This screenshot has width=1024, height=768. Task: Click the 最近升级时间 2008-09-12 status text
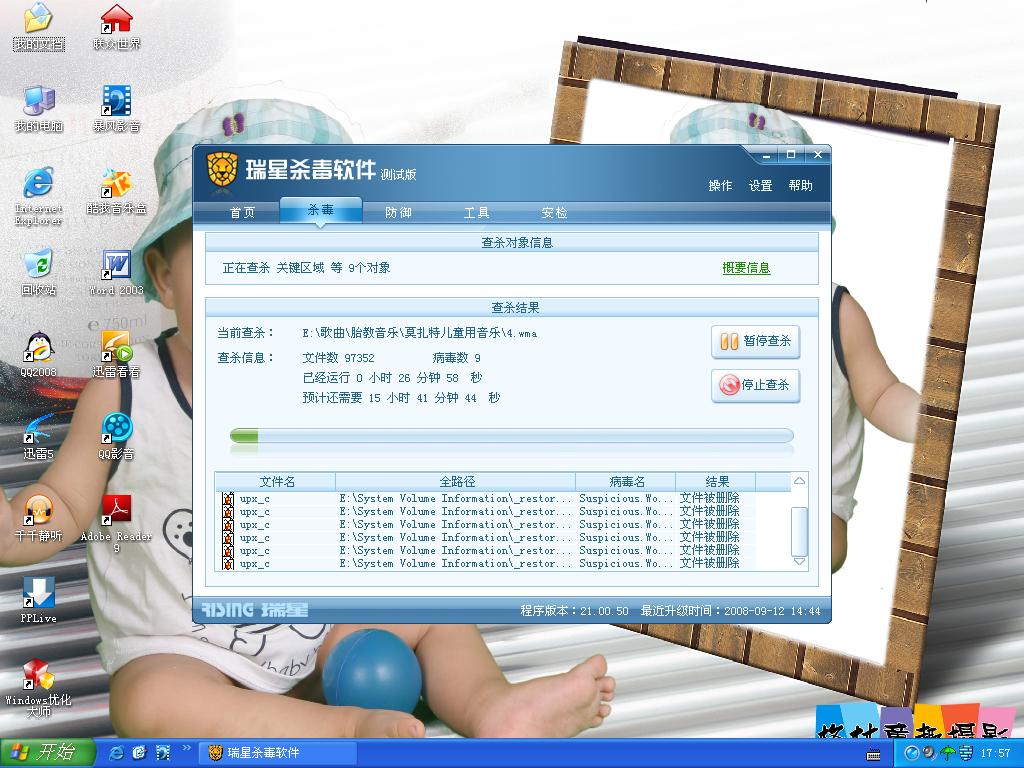pos(730,611)
